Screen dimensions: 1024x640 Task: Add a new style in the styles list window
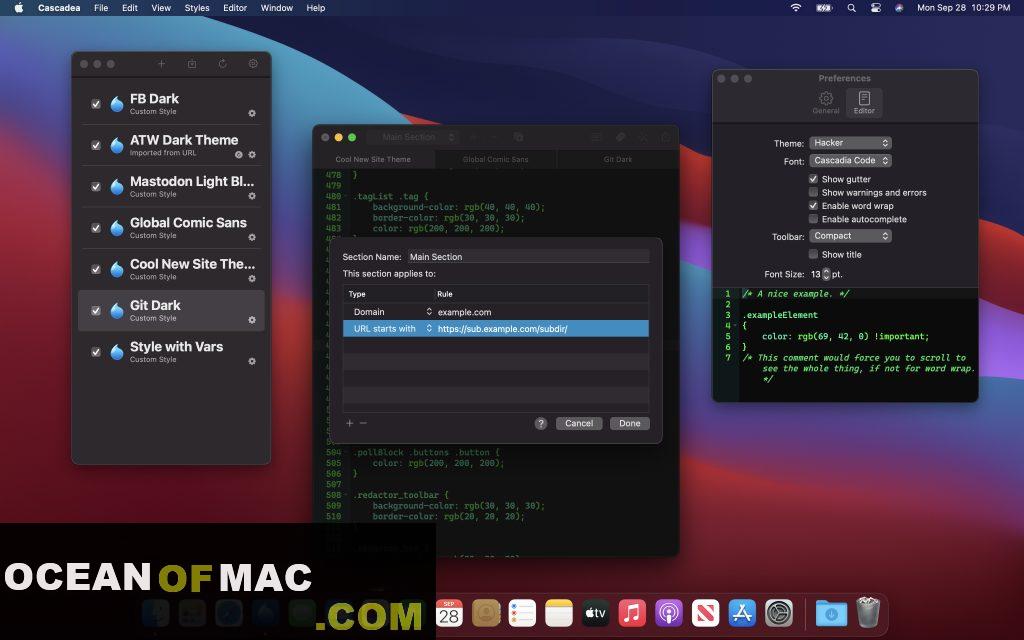161,64
